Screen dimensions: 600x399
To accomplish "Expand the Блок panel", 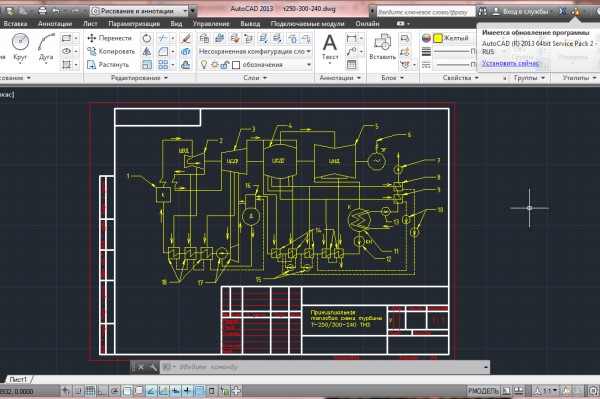I will click(x=393, y=78).
